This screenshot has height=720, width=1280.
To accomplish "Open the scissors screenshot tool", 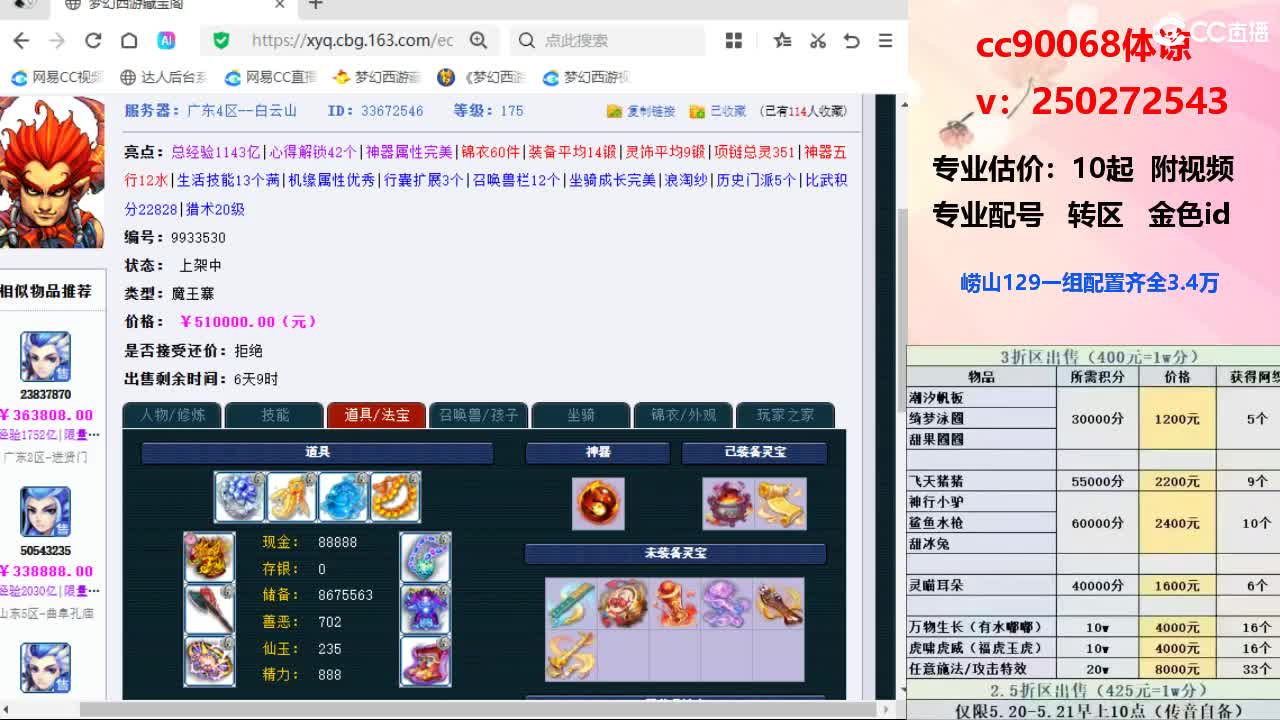I will click(817, 41).
